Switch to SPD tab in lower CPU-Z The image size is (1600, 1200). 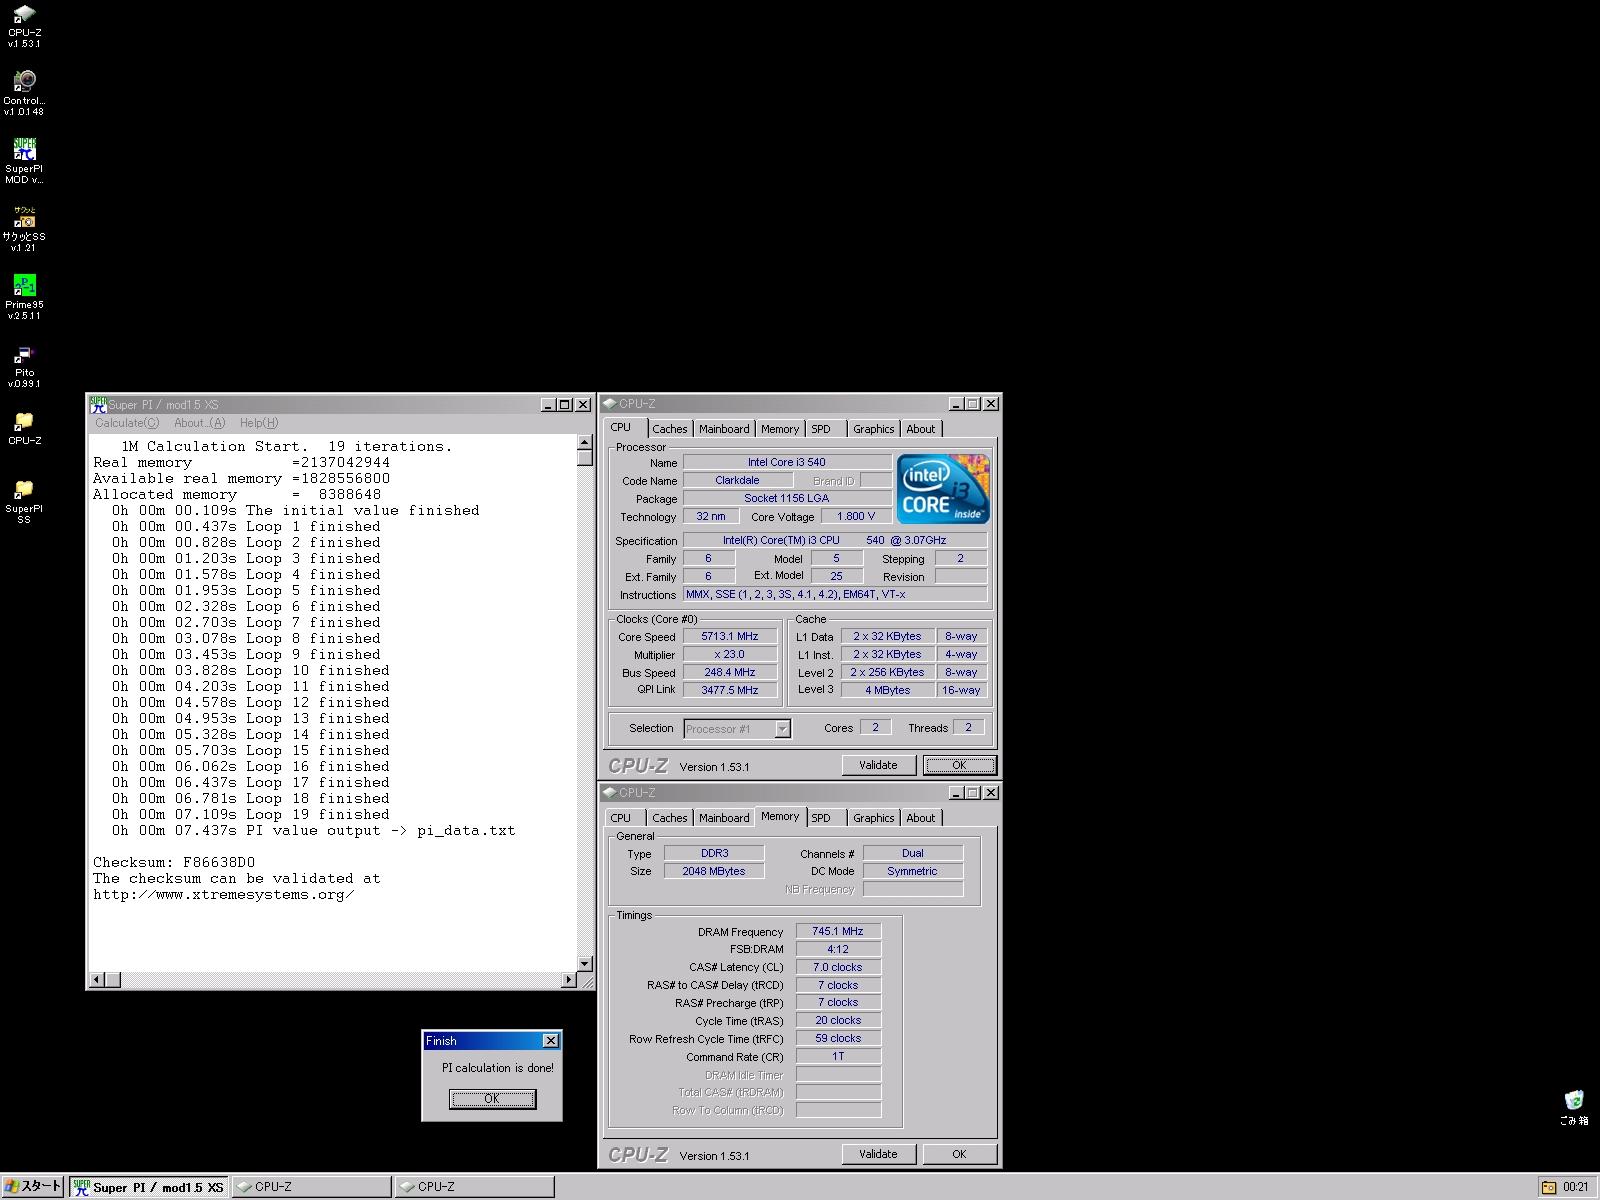click(x=821, y=818)
